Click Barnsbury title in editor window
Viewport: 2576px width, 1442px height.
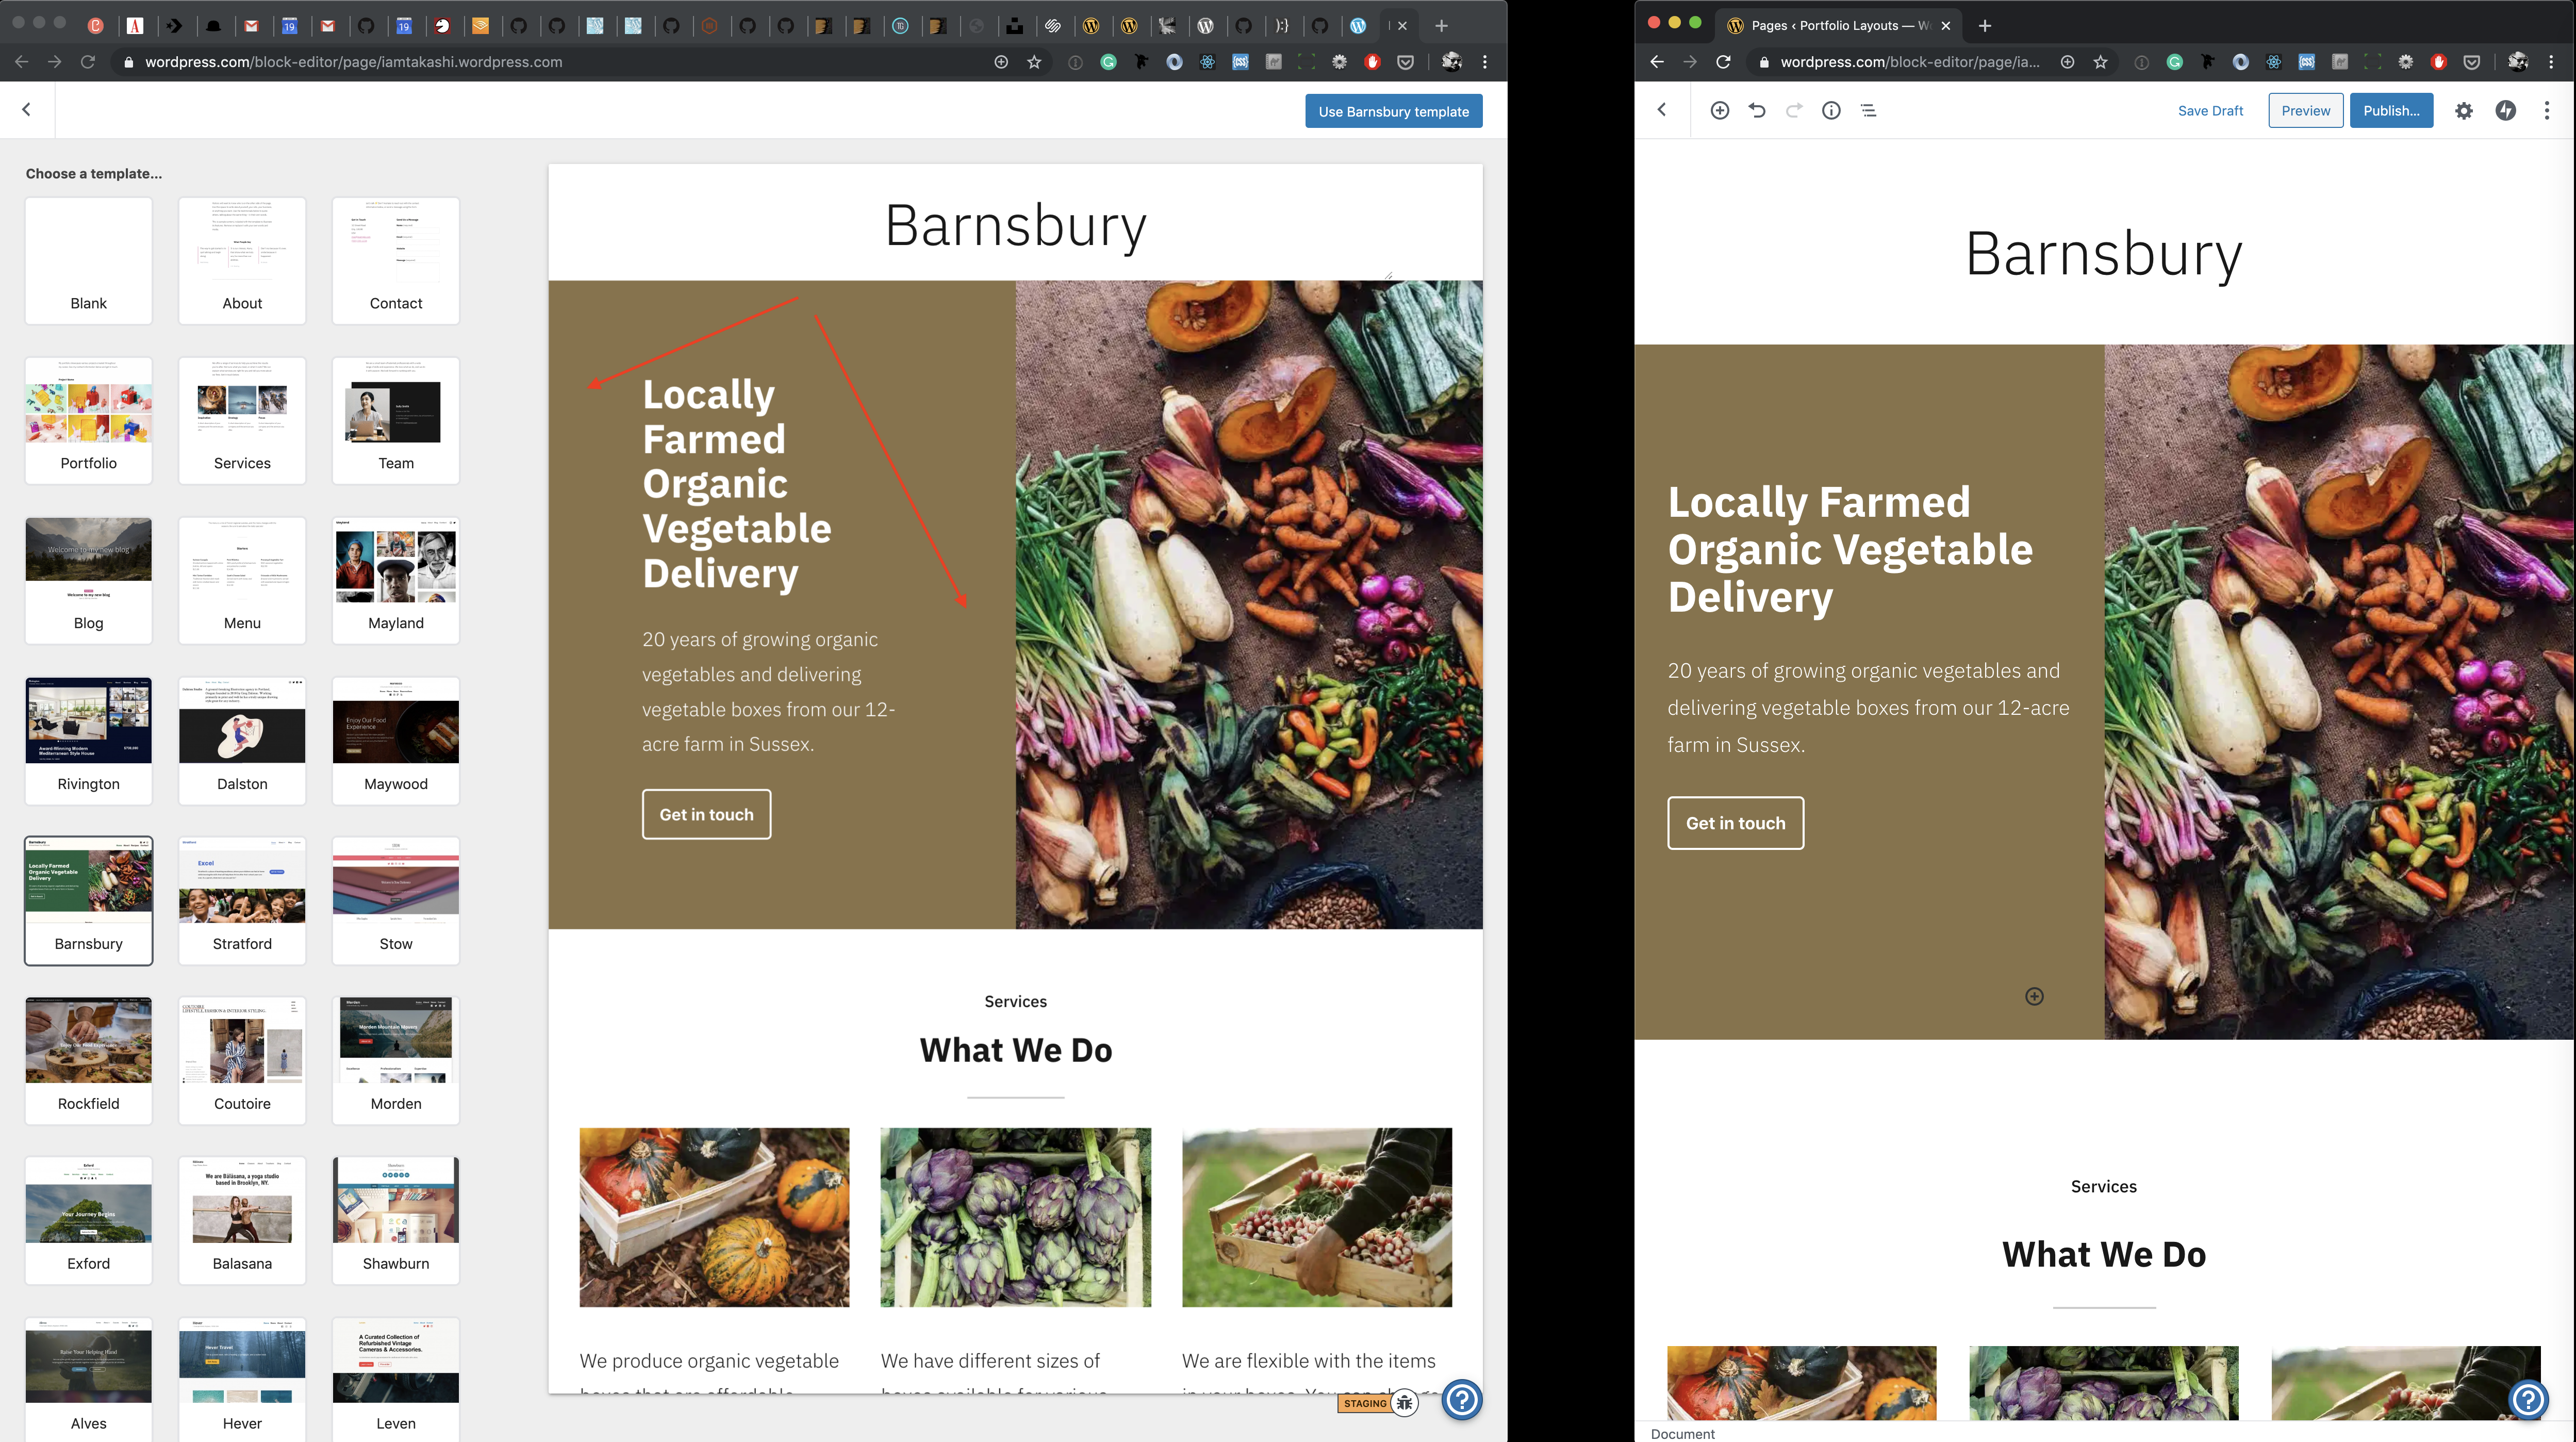coord(2104,254)
